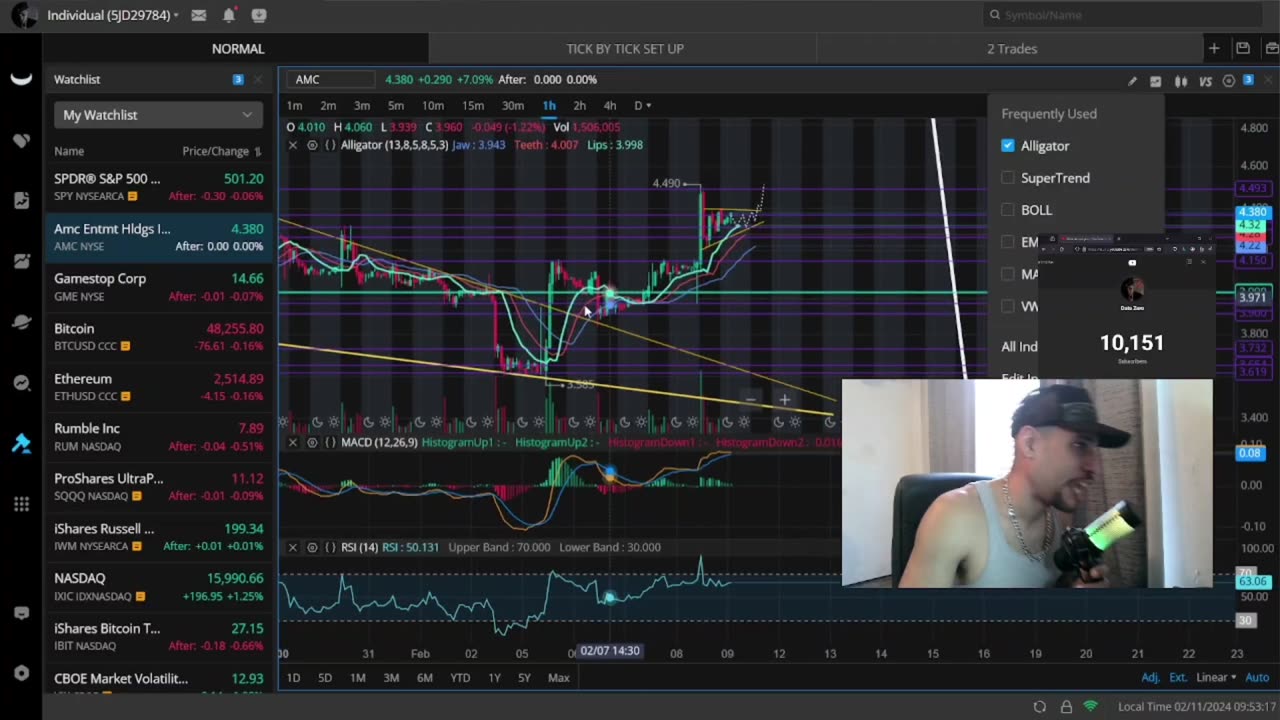Click the download icon in header
The width and height of the screenshot is (1280, 720).
tap(259, 15)
